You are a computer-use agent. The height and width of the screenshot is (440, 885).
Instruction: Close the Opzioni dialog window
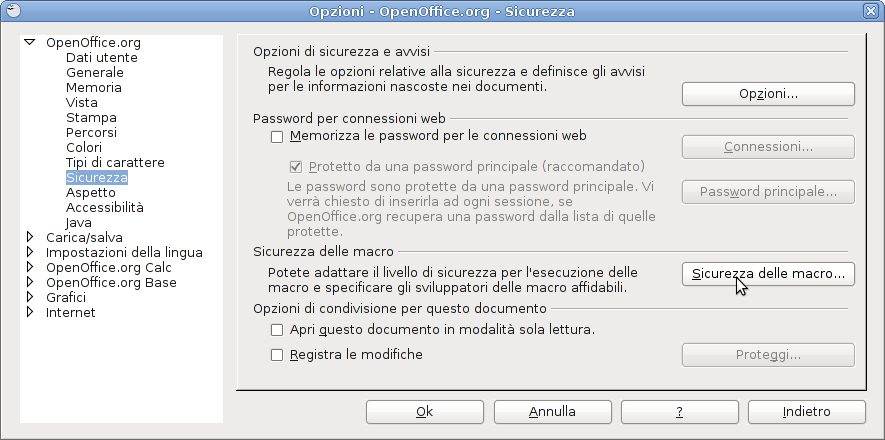(871, 10)
